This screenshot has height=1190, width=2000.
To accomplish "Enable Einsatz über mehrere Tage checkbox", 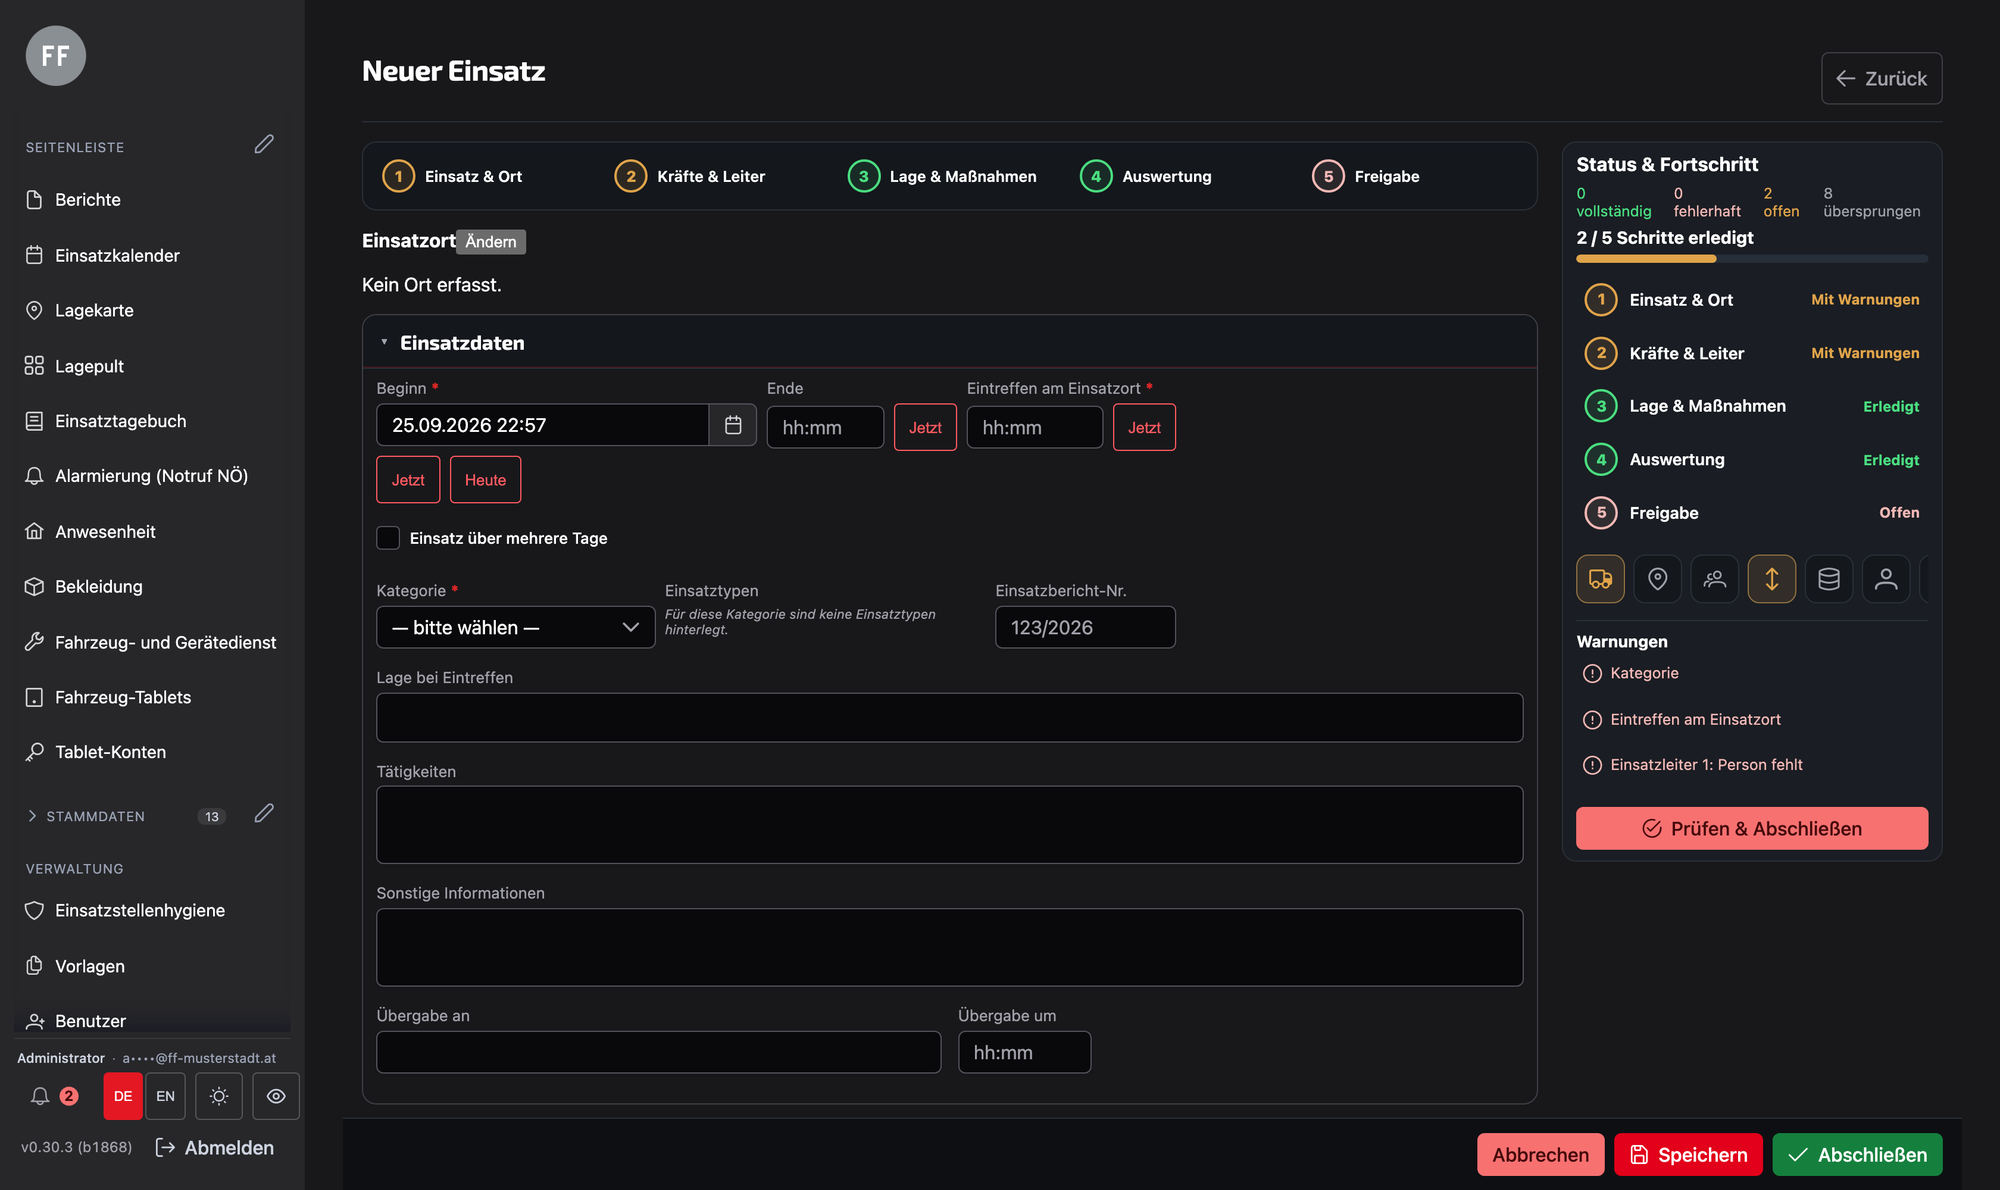I will (388, 538).
